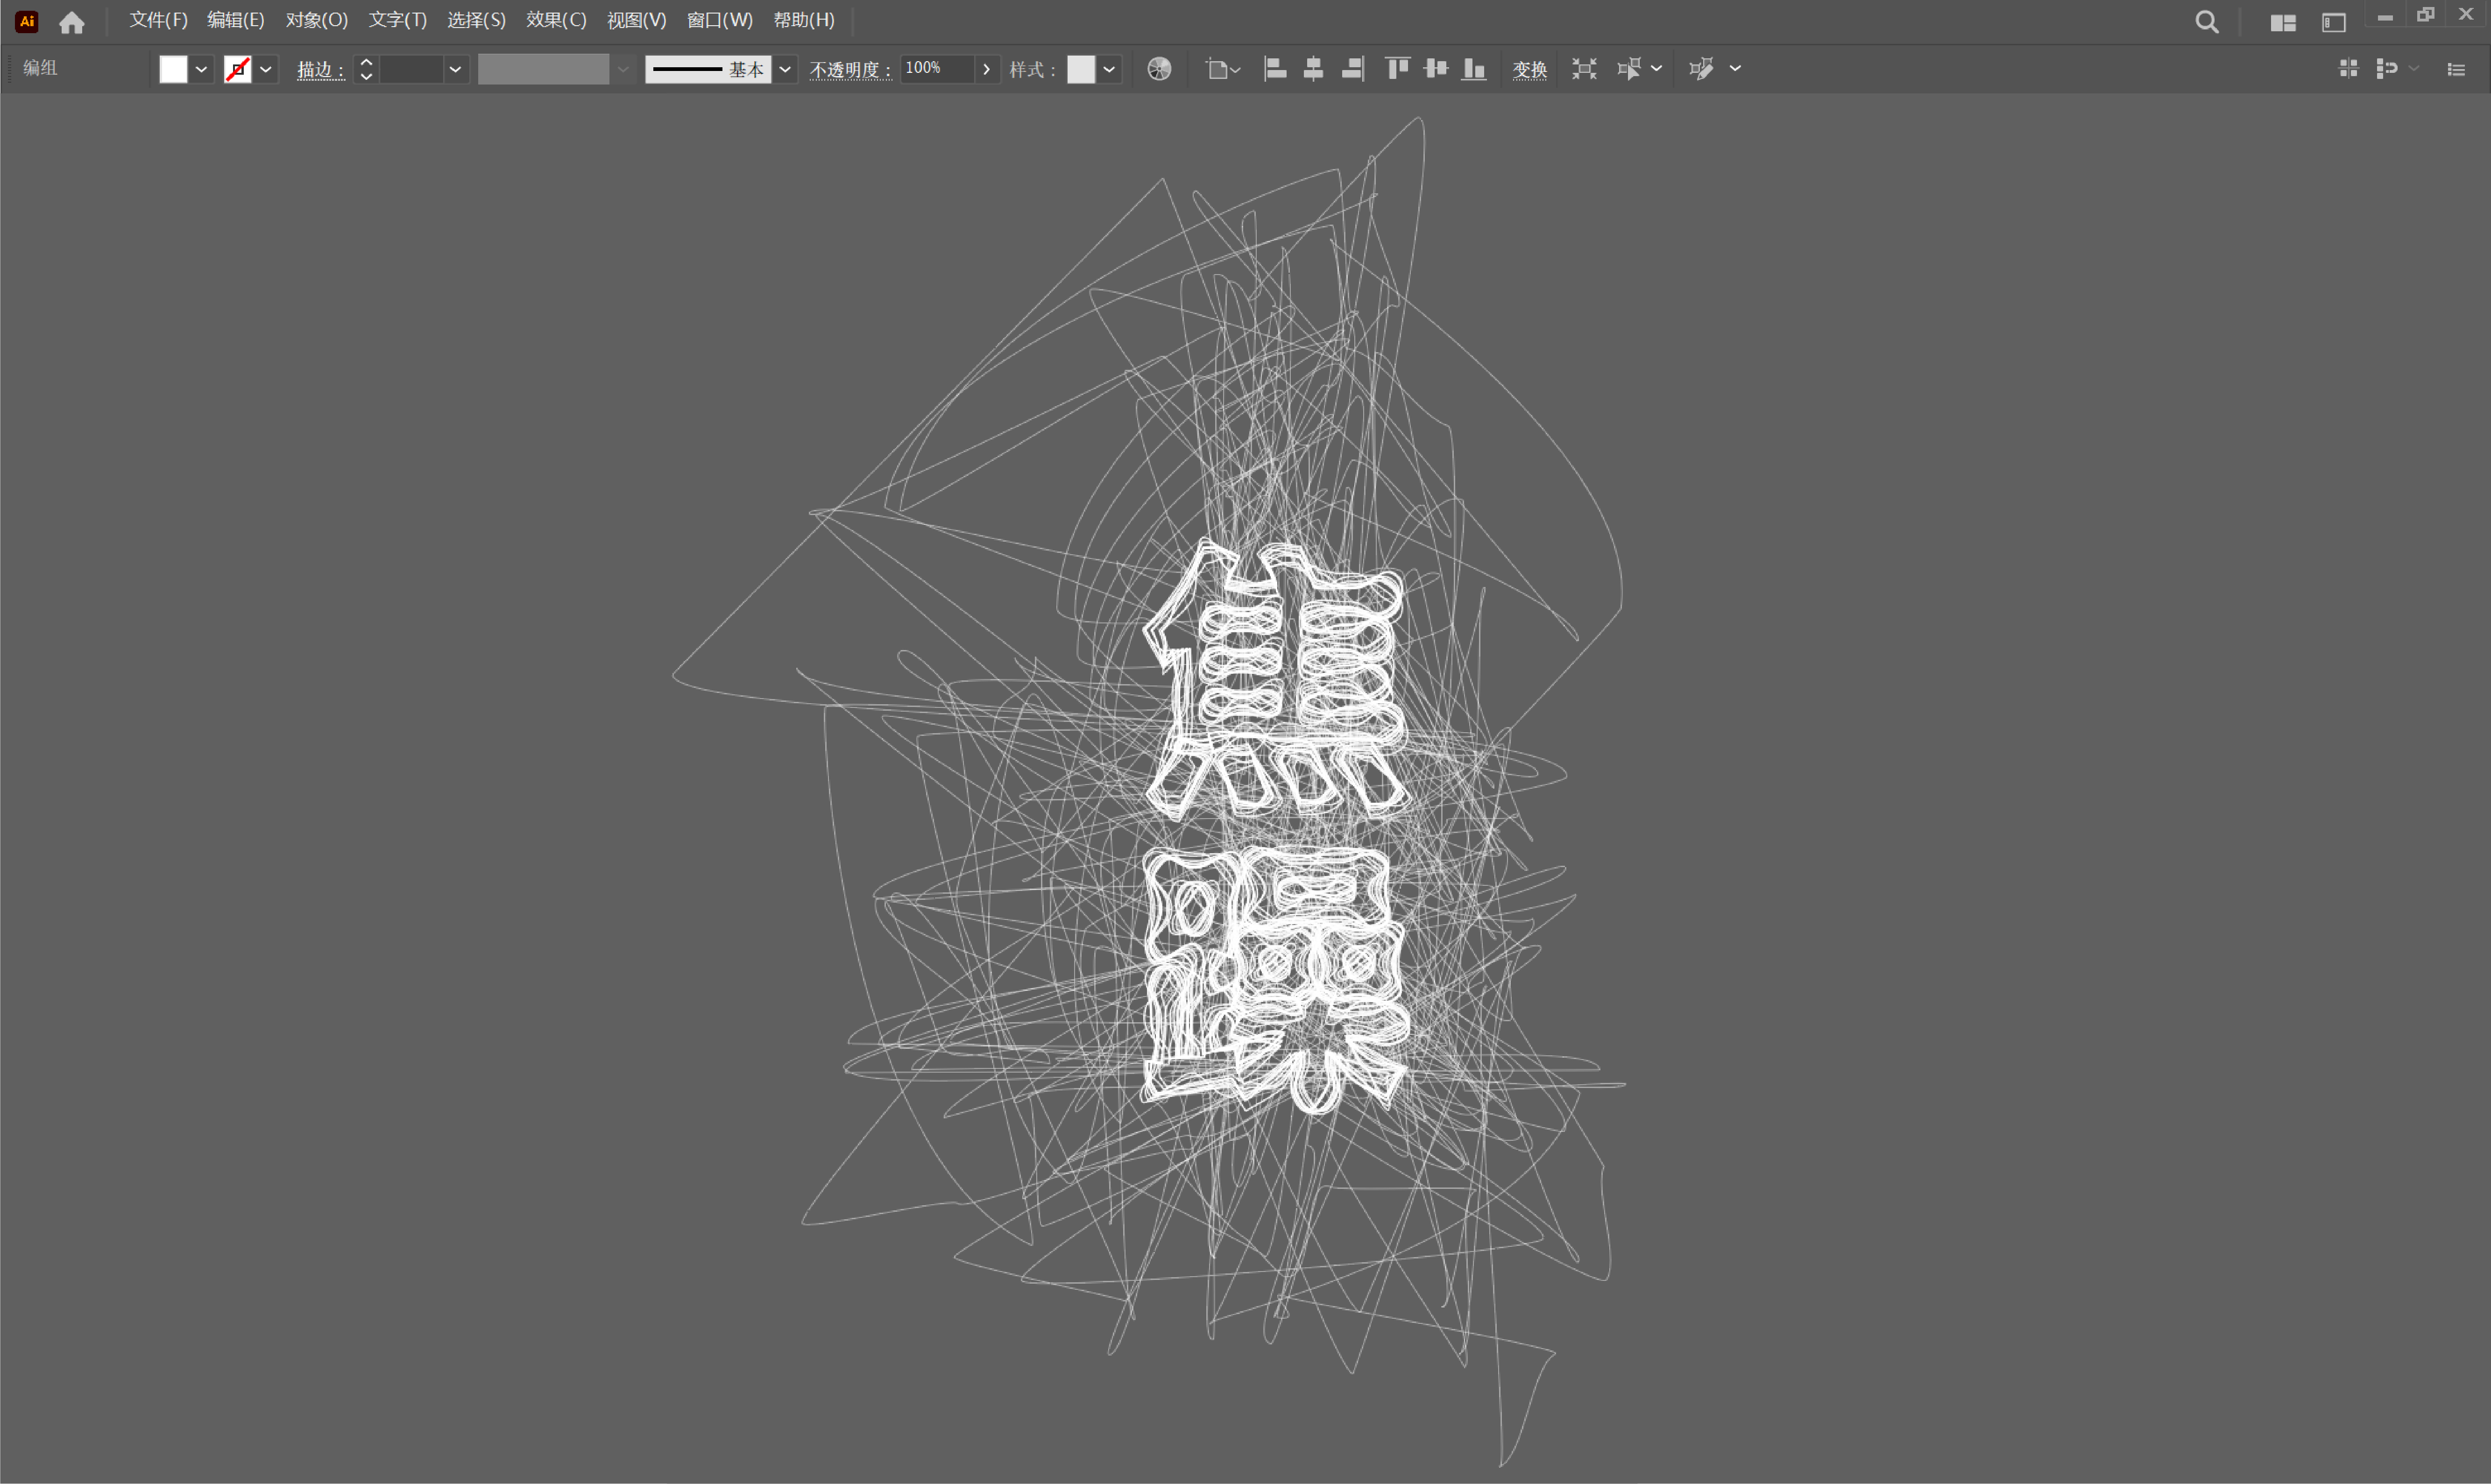Open the control bar options list menu icon
The image size is (2491, 1484).
click(x=2456, y=69)
